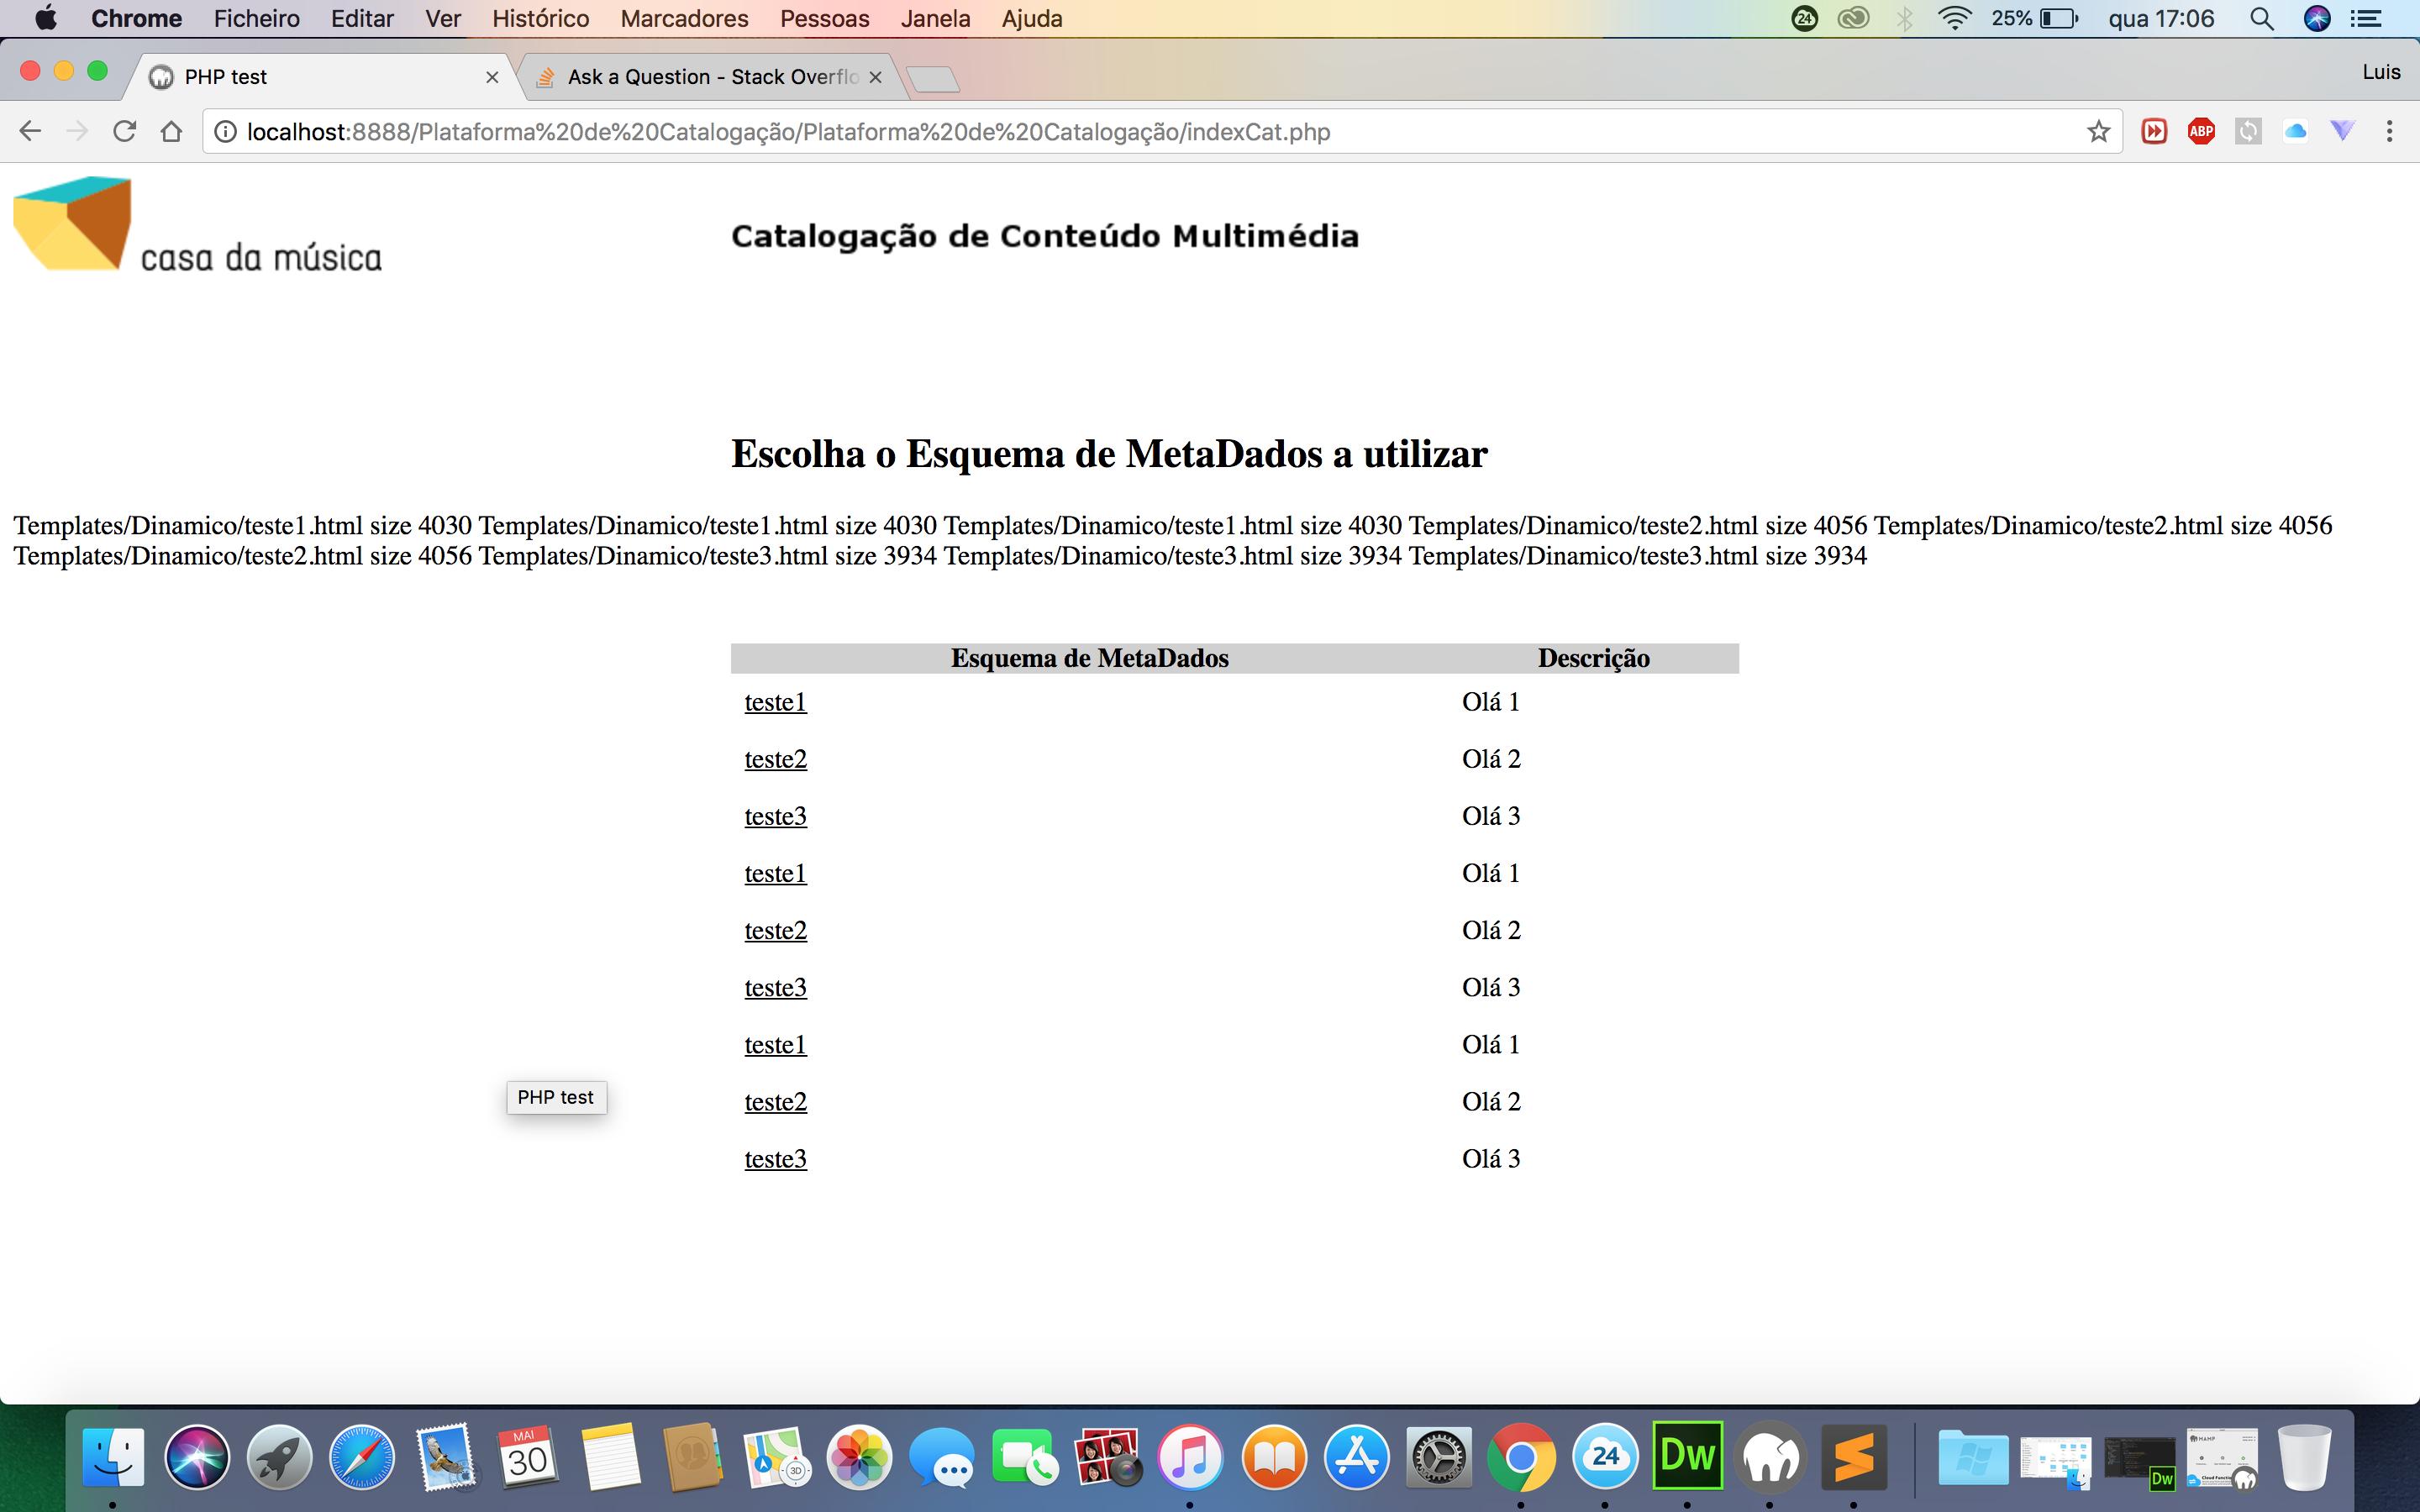Click the browser reload page icon
This screenshot has height=1512, width=2420.
(124, 132)
